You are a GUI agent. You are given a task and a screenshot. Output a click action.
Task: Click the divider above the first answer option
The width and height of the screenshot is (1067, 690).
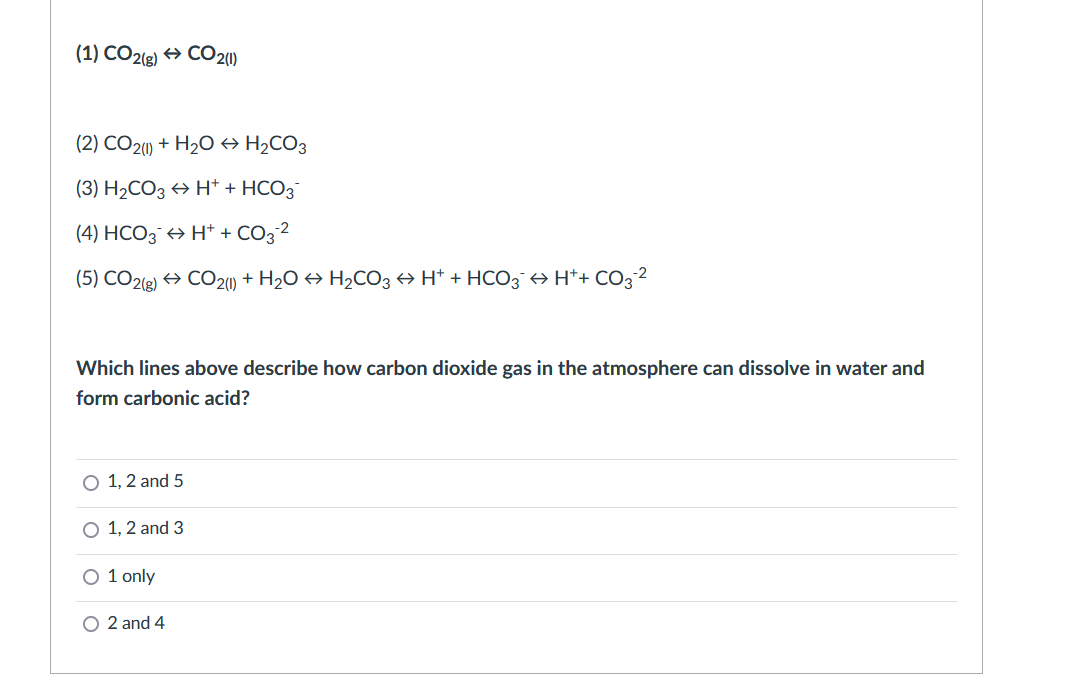click(517, 458)
